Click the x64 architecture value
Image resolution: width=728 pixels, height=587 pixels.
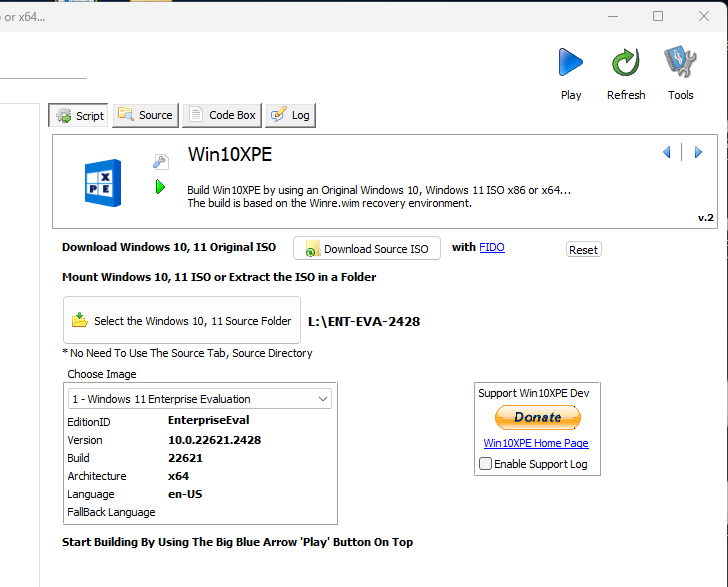pos(178,476)
